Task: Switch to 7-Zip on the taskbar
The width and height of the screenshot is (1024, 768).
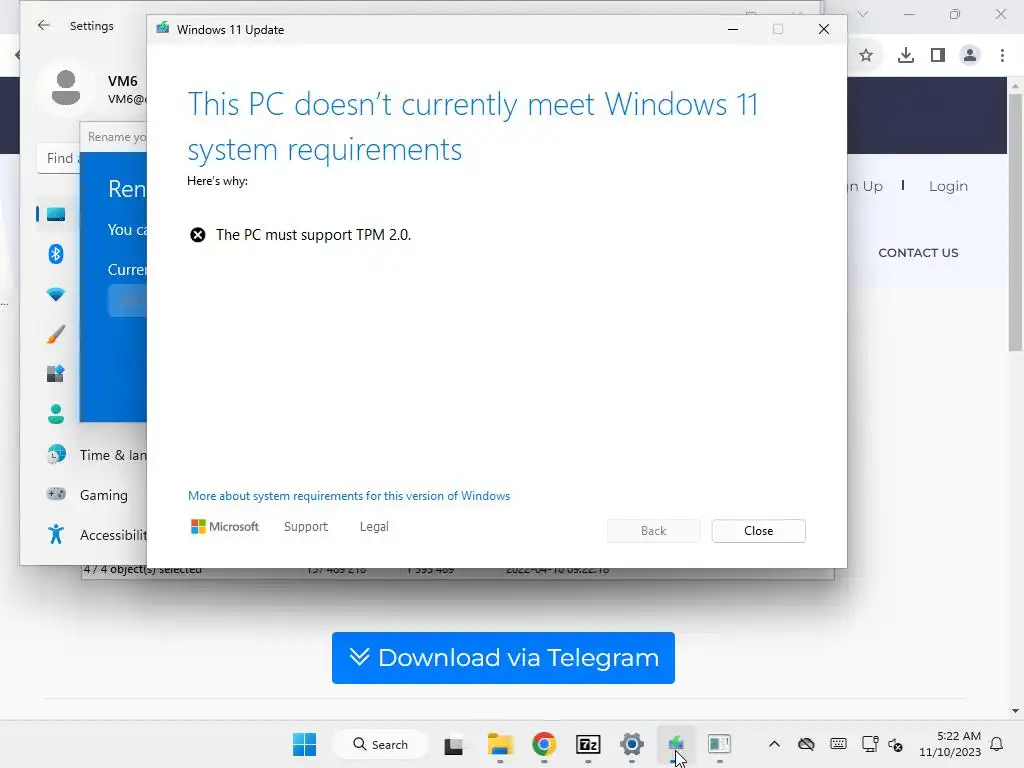Action: coord(588,744)
